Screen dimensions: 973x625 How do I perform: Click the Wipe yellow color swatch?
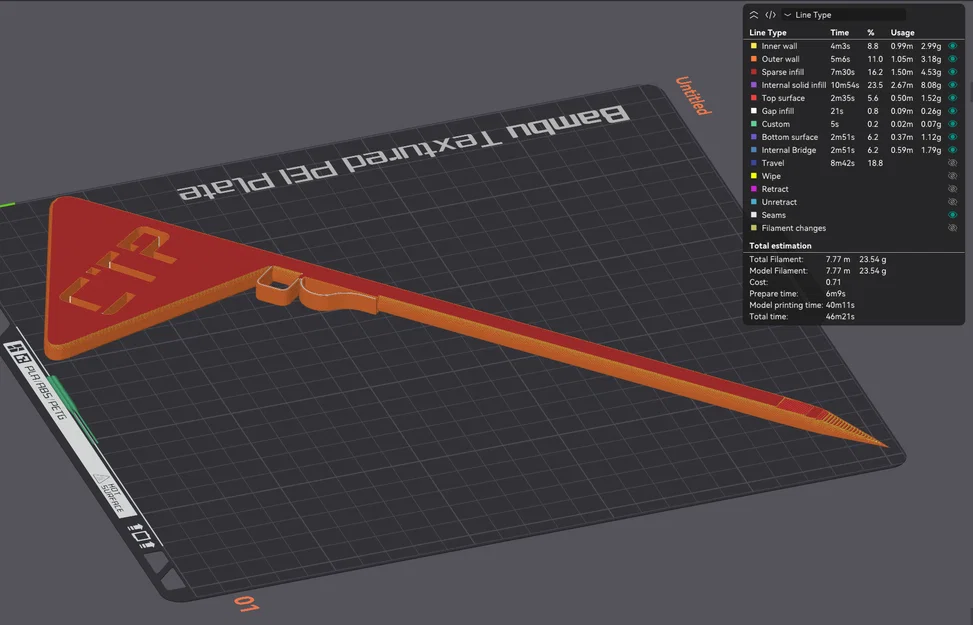click(x=754, y=176)
